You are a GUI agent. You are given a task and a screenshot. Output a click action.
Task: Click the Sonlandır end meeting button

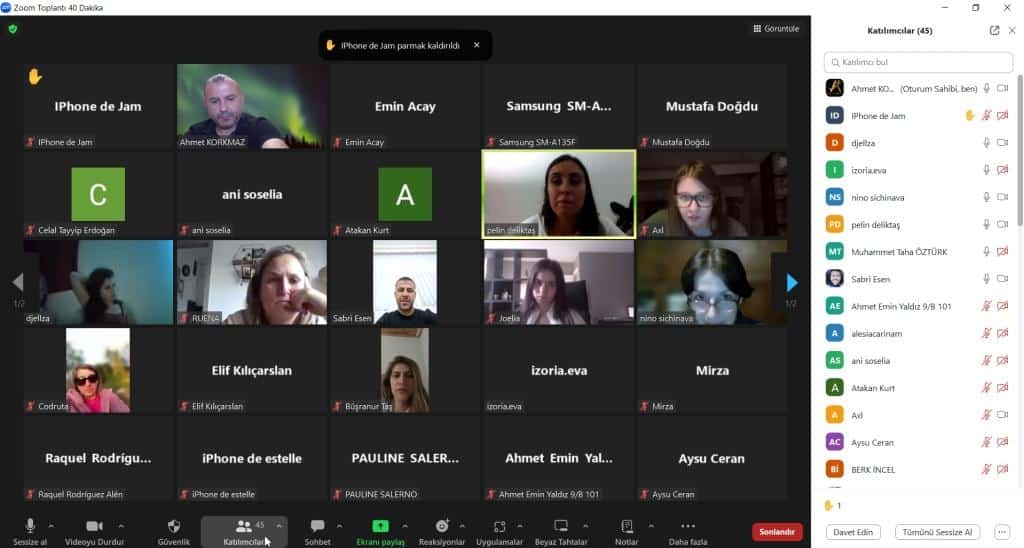[x=777, y=532]
